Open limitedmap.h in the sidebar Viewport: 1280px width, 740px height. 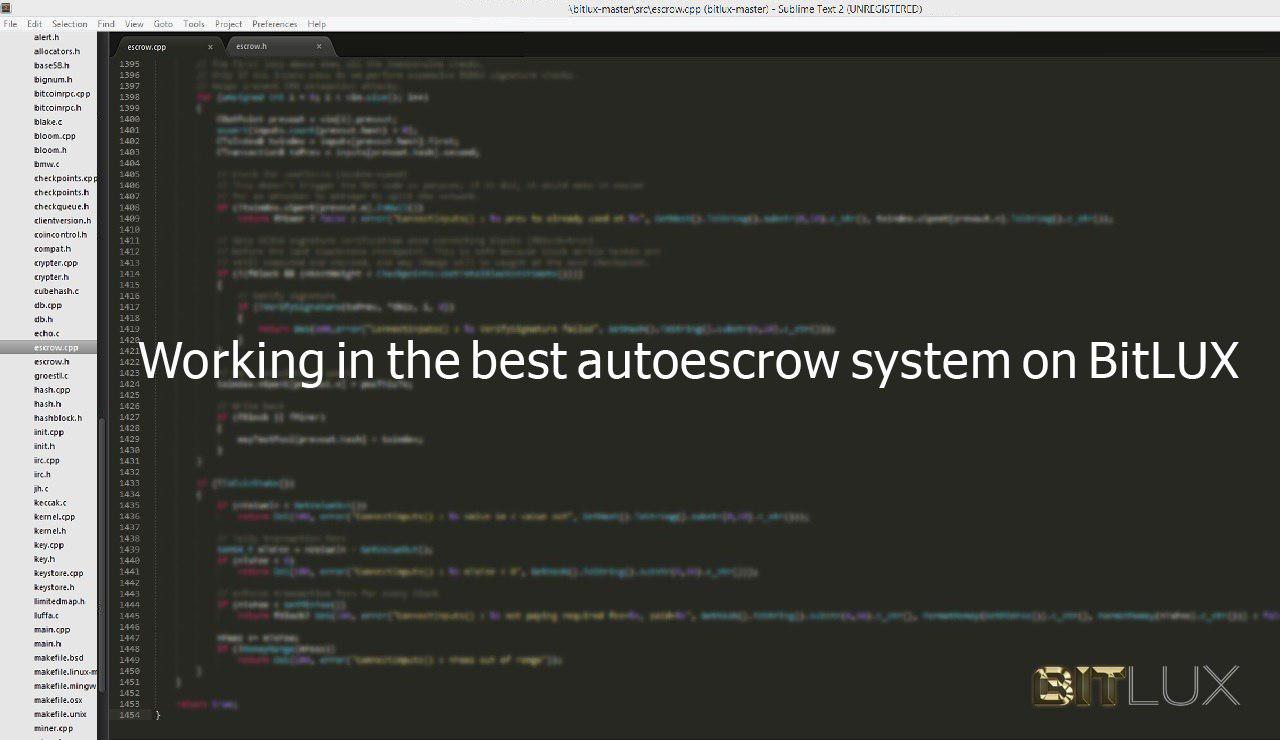tap(60, 601)
